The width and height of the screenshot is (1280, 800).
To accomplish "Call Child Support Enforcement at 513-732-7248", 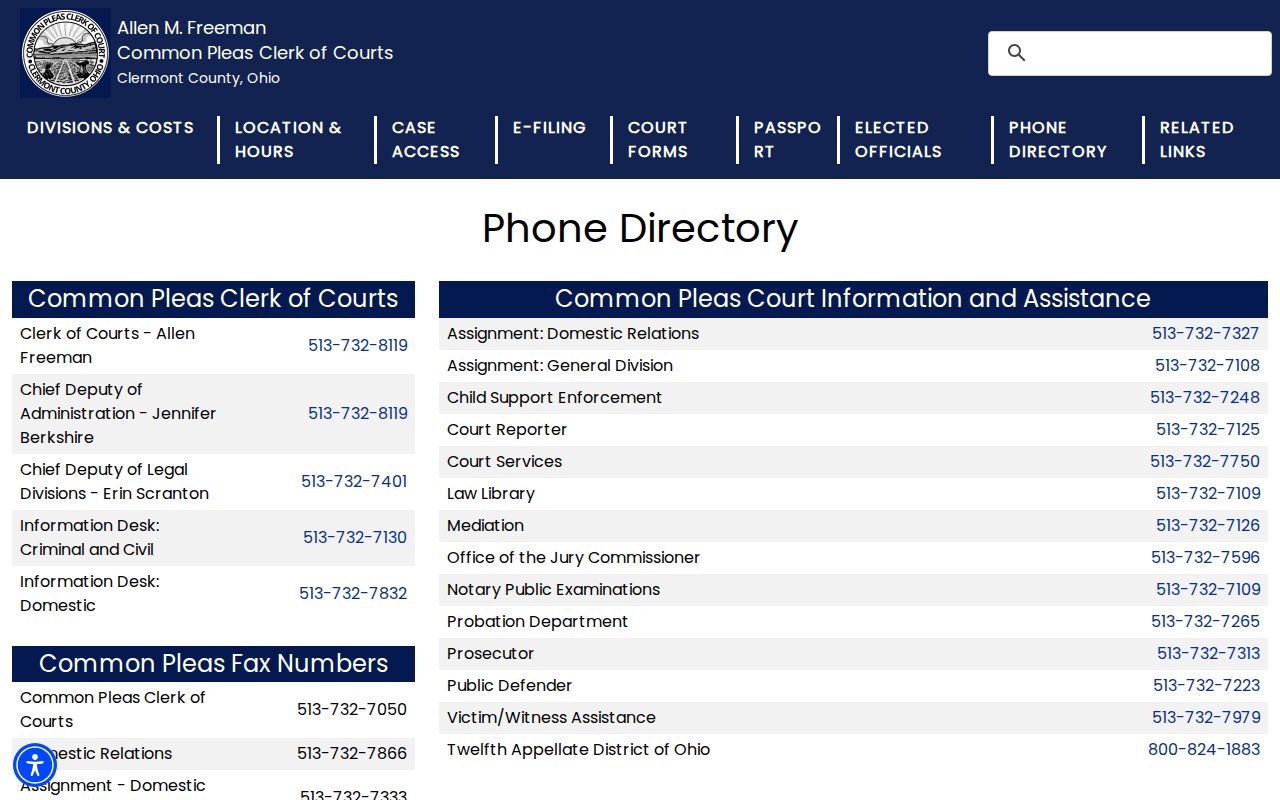I will click(1205, 398).
